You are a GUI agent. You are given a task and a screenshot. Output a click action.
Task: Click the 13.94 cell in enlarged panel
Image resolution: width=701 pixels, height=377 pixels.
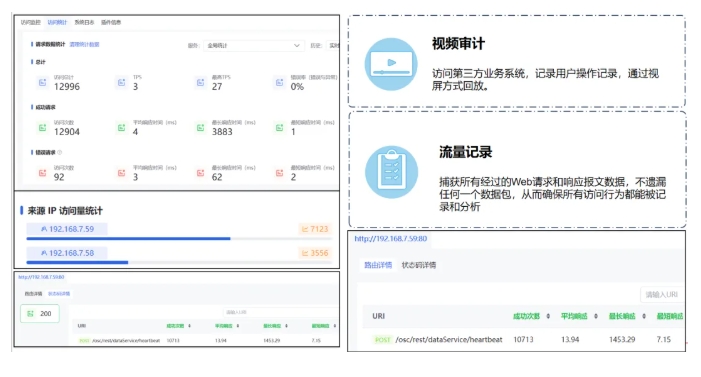point(570,340)
